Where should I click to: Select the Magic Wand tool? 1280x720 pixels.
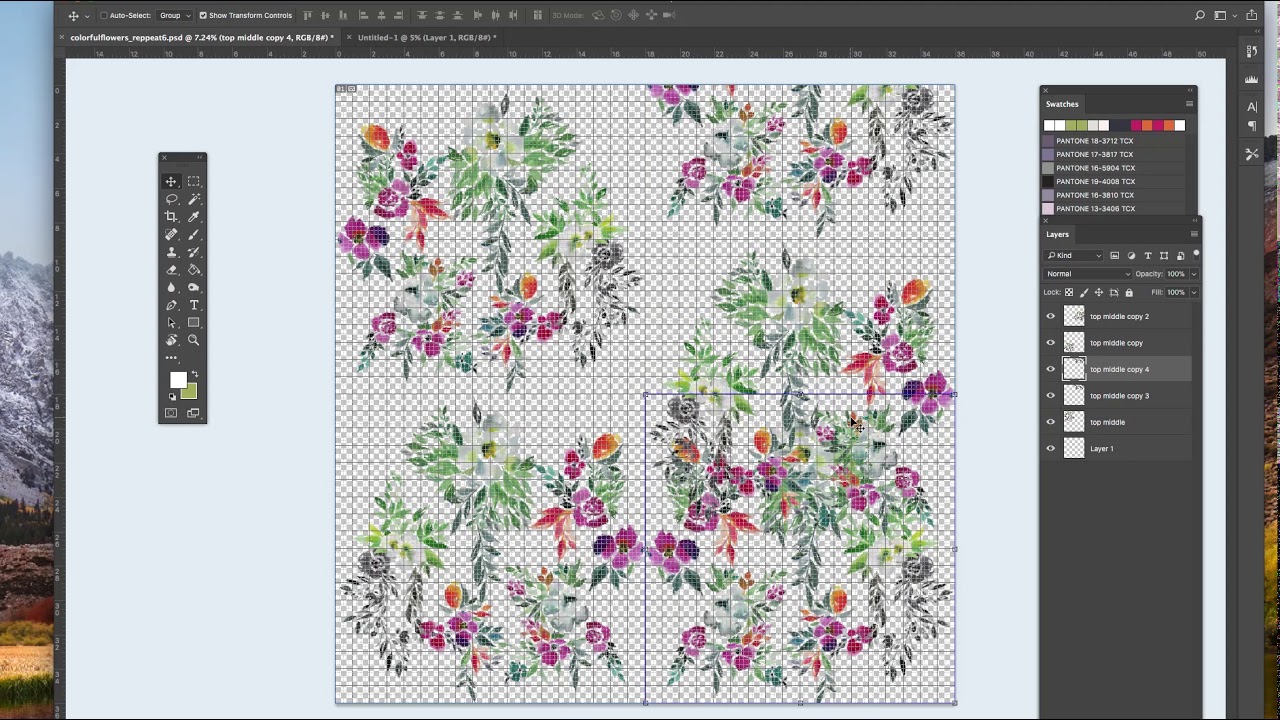pos(194,199)
